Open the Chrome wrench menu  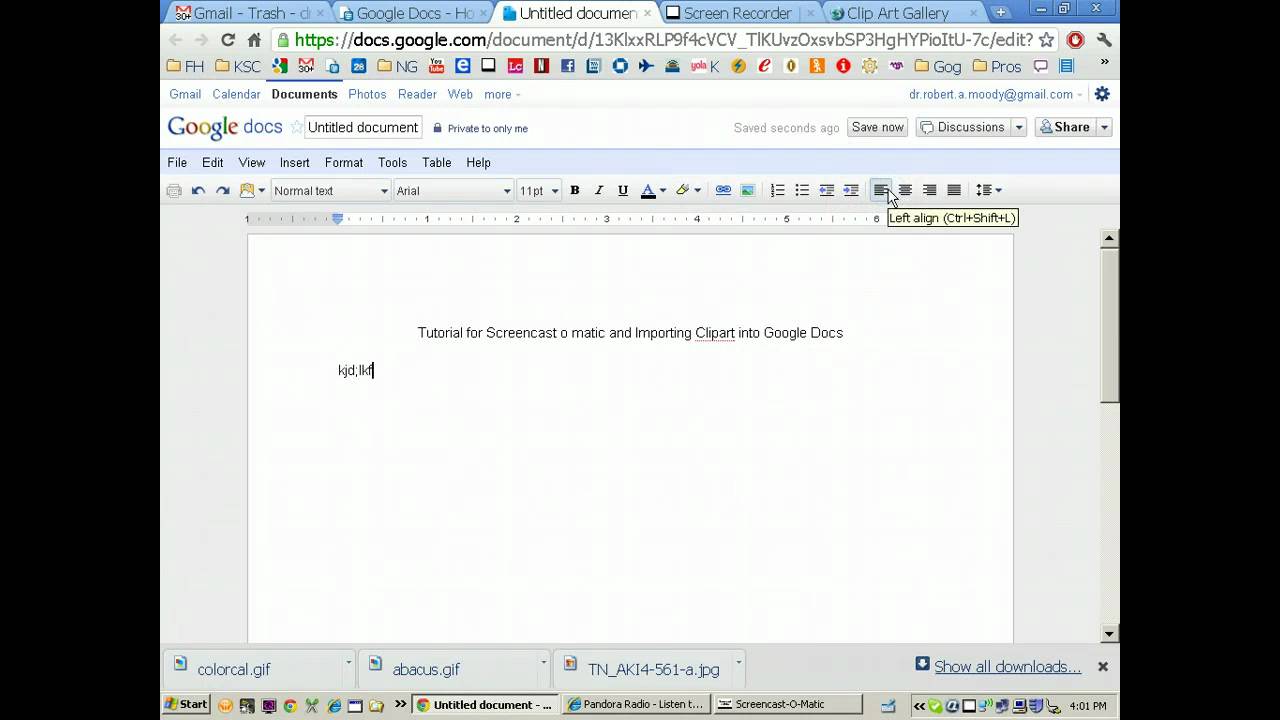pos(1104,40)
